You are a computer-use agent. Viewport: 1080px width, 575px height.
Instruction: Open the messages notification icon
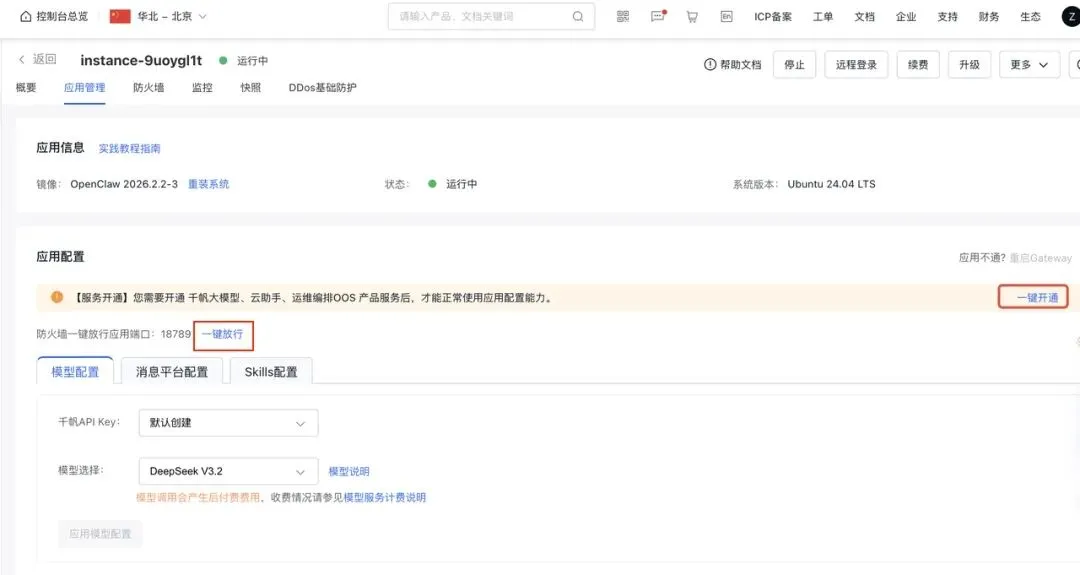pyautogui.click(x=658, y=16)
